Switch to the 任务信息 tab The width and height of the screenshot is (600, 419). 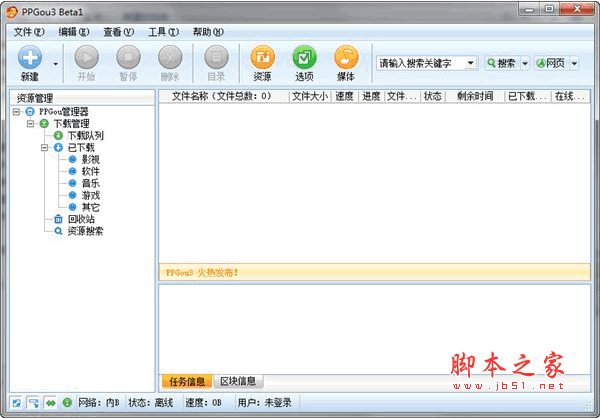pos(187,382)
